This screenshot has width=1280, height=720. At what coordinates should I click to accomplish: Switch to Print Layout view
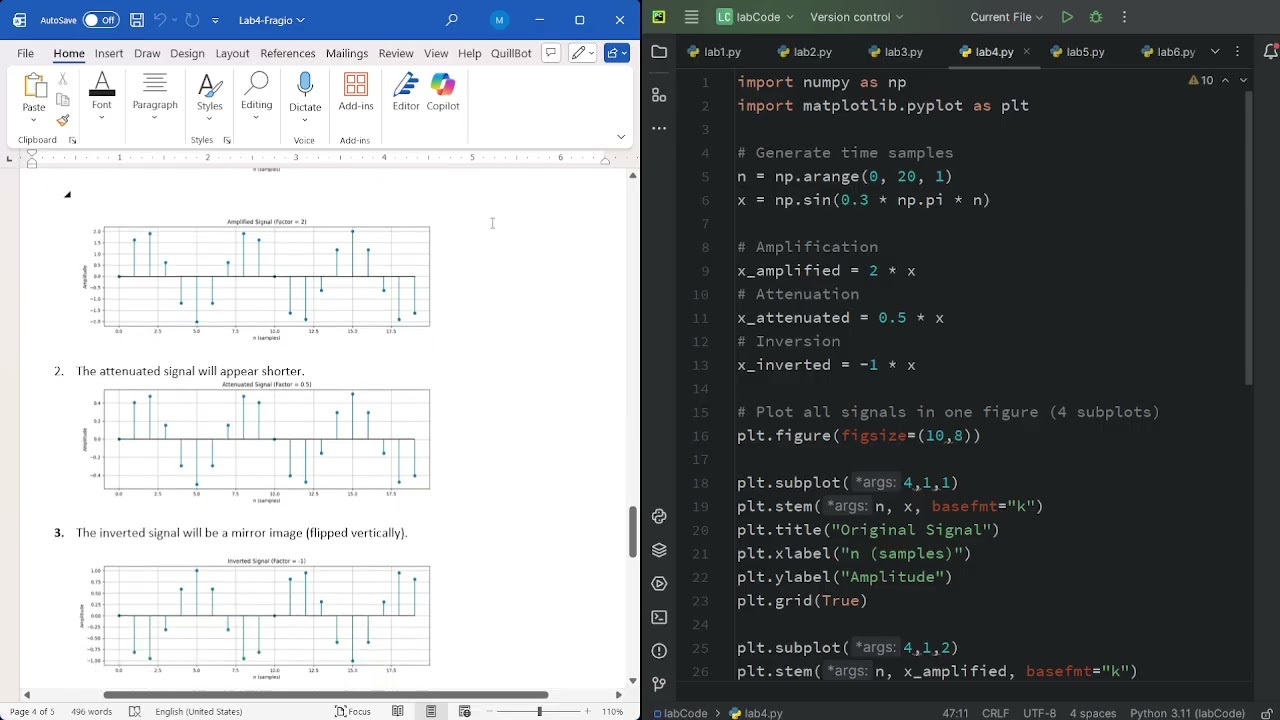[431, 711]
